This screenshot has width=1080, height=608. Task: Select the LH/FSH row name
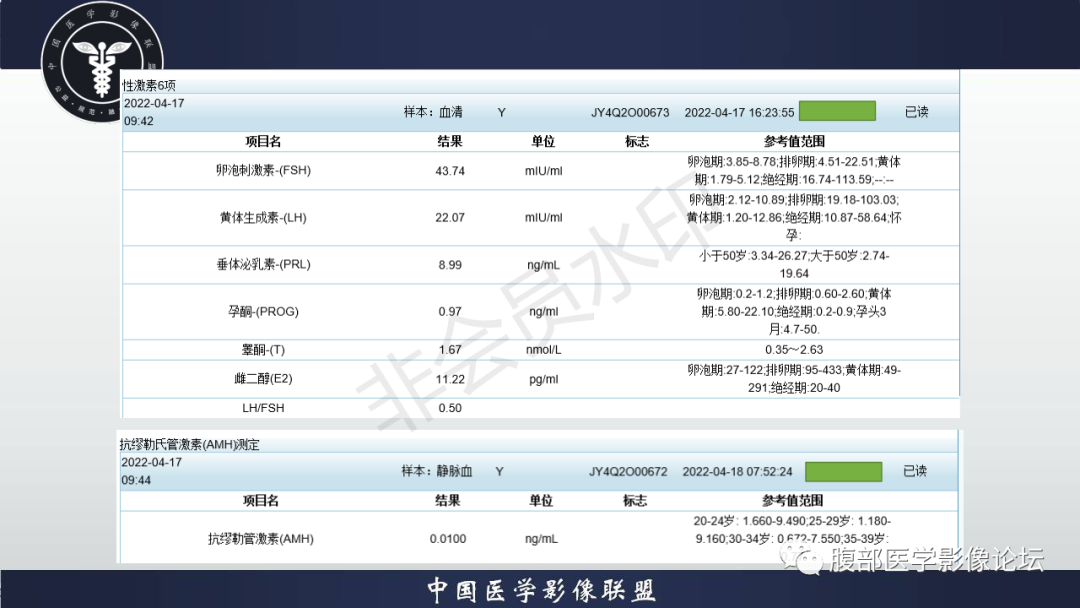tap(263, 408)
